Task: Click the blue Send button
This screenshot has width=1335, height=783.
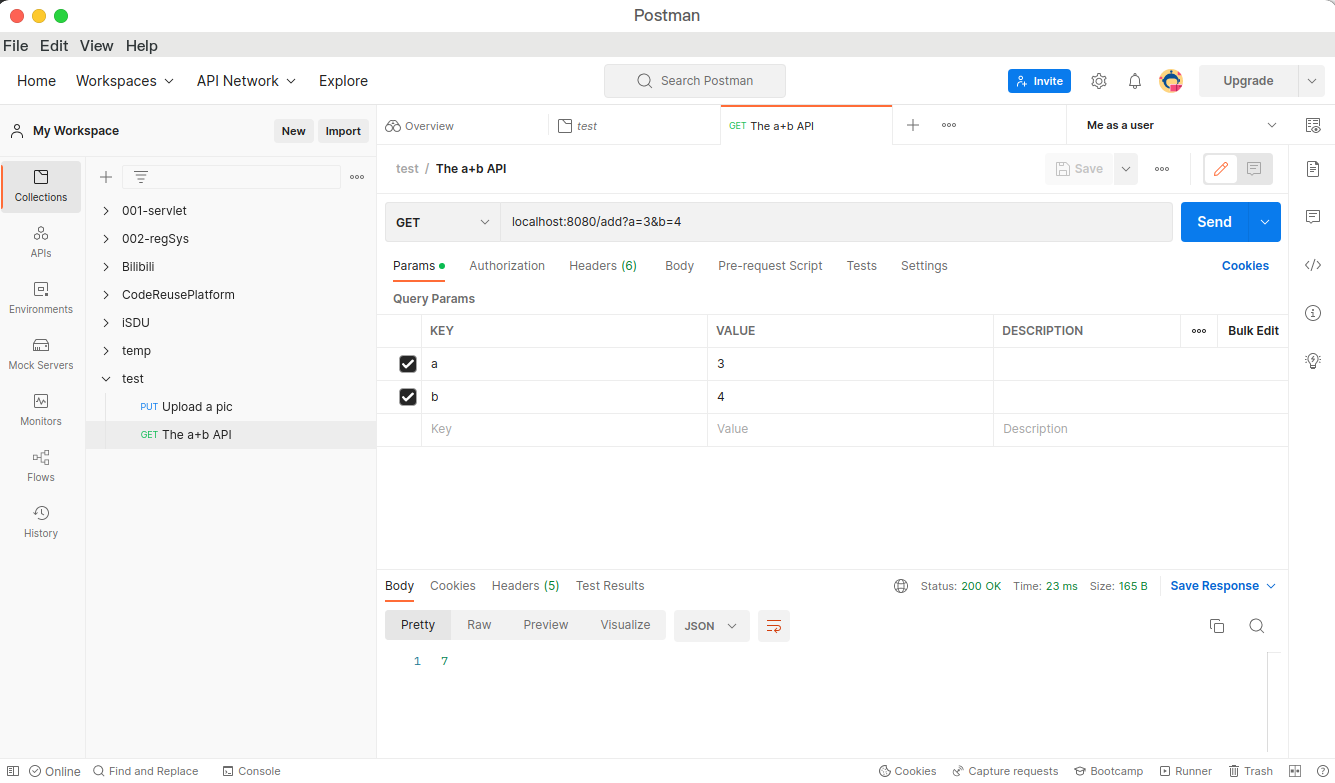Action: pos(1215,222)
